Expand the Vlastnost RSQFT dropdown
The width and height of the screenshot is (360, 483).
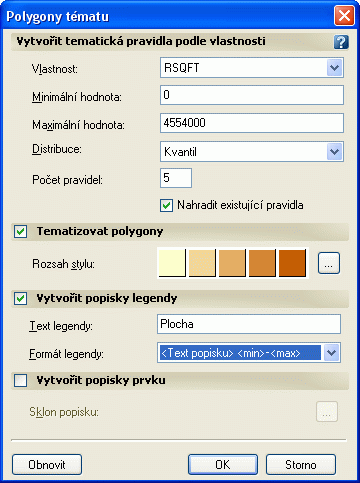334,68
